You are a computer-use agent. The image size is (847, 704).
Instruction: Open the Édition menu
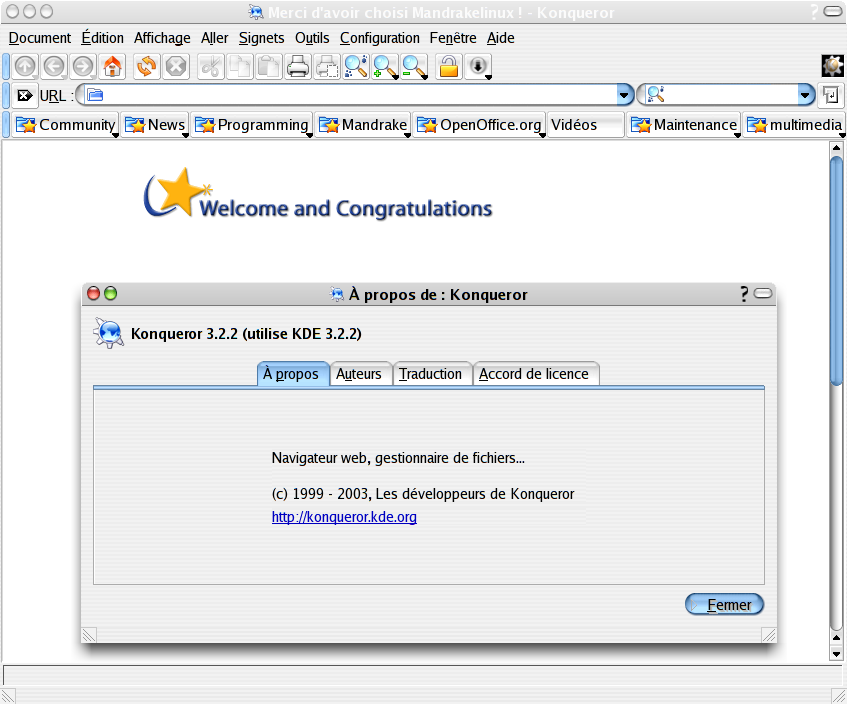tap(103, 38)
